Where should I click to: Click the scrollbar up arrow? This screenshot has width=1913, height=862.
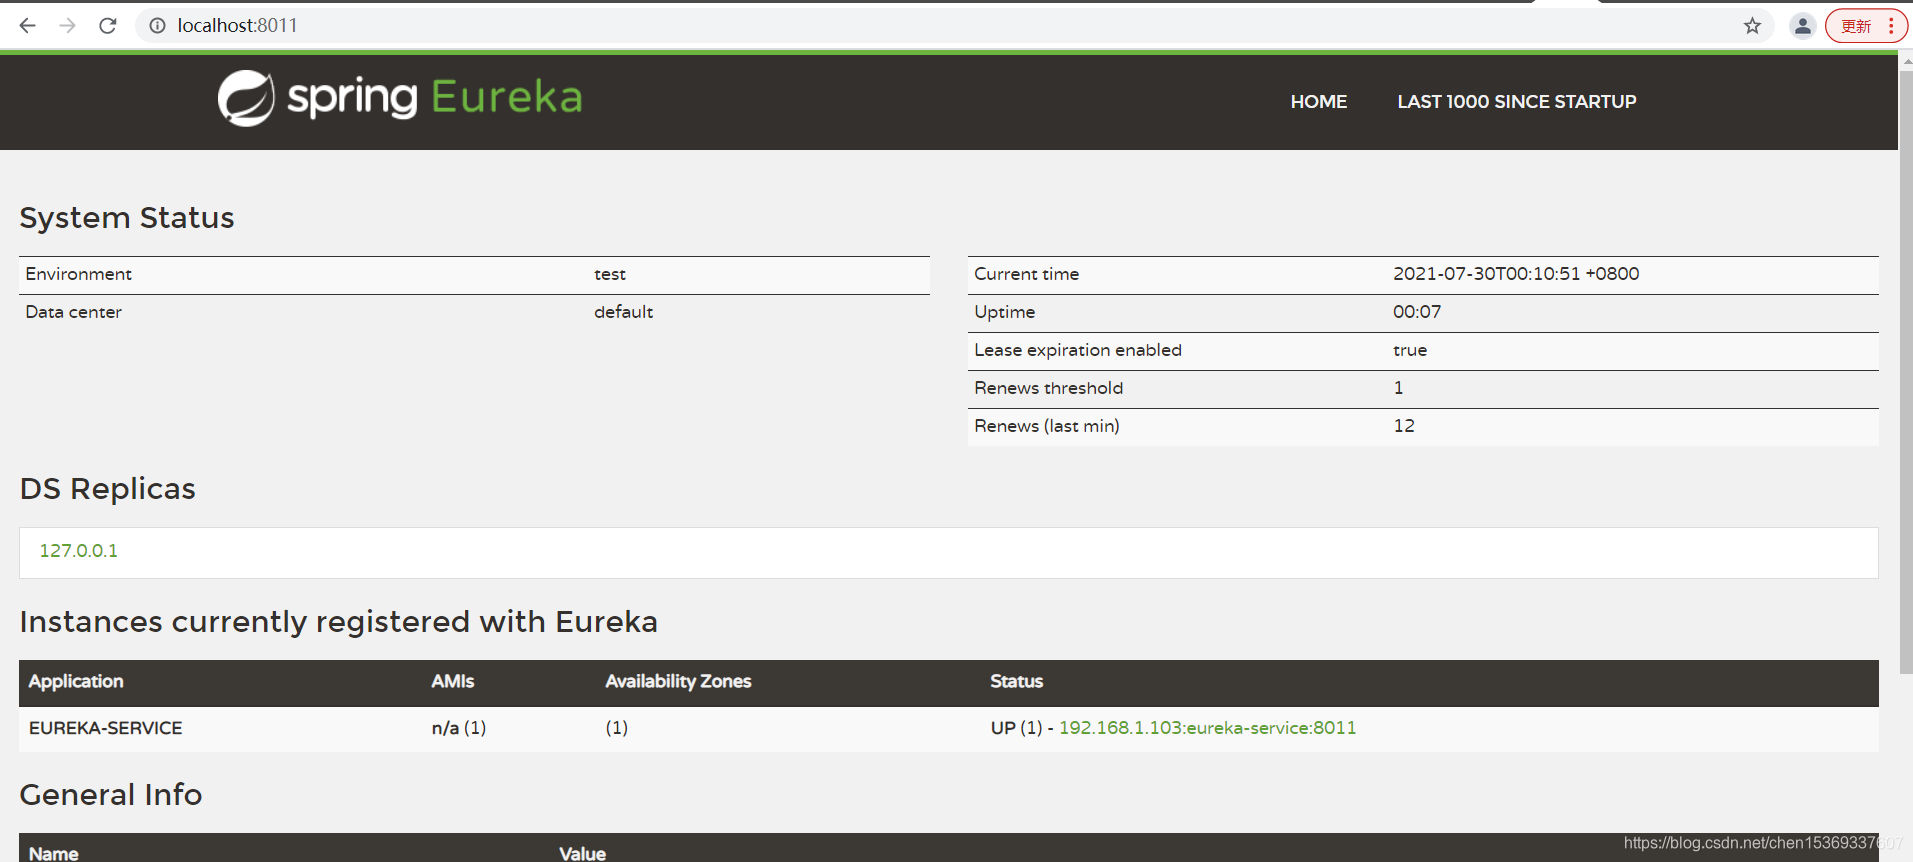point(1906,61)
